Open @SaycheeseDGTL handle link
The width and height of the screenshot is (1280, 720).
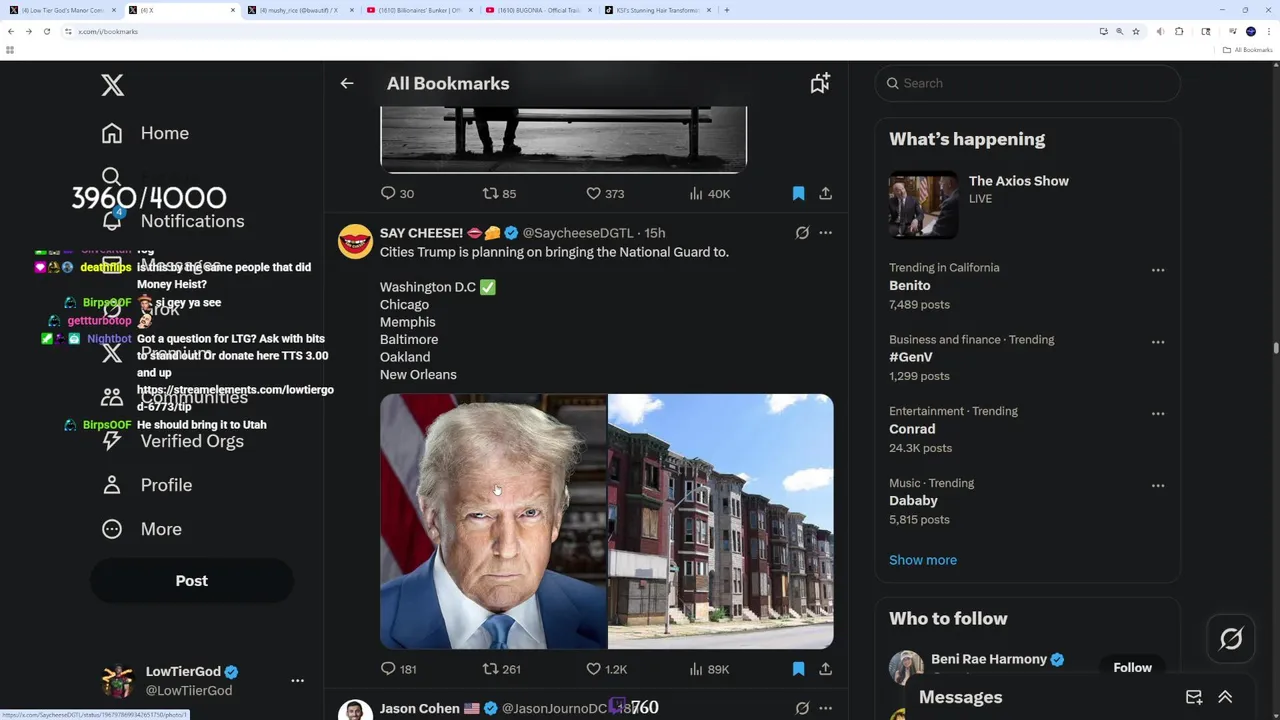(578, 233)
